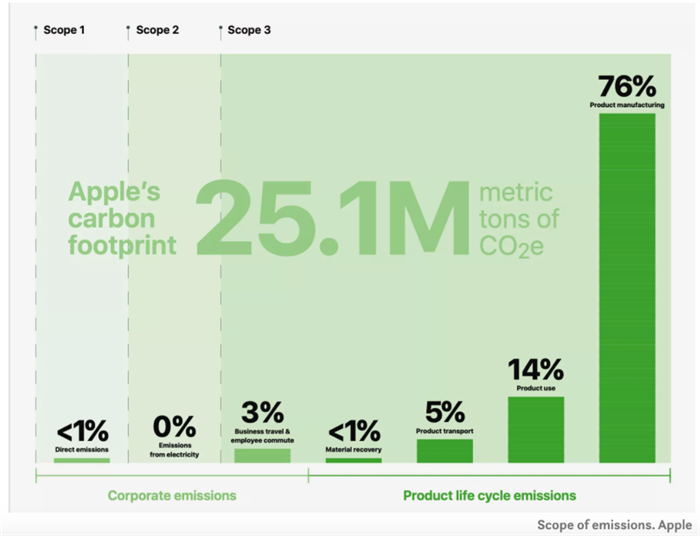Click the tall Product manufacturing bar

[x=627, y=288]
